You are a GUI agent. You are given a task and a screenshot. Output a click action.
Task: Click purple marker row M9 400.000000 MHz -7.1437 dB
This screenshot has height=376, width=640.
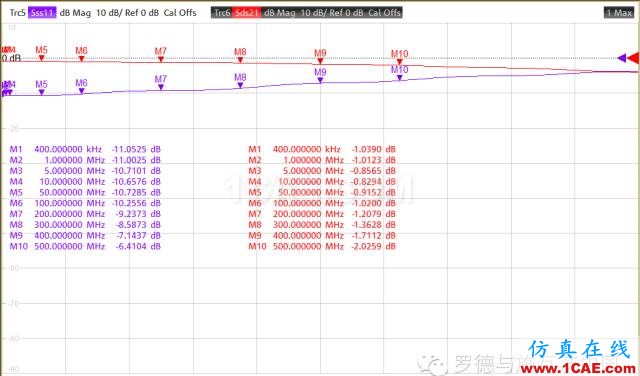click(x=85, y=236)
